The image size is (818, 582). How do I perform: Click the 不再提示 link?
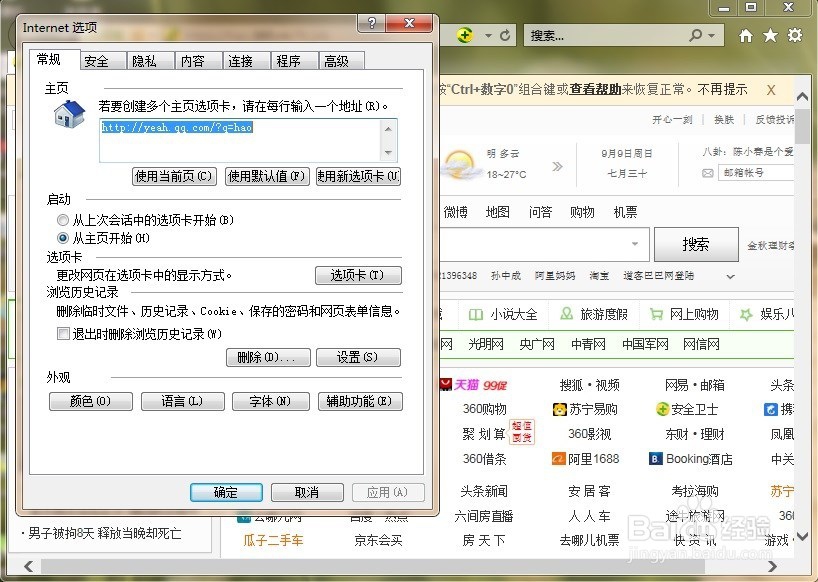[722, 90]
